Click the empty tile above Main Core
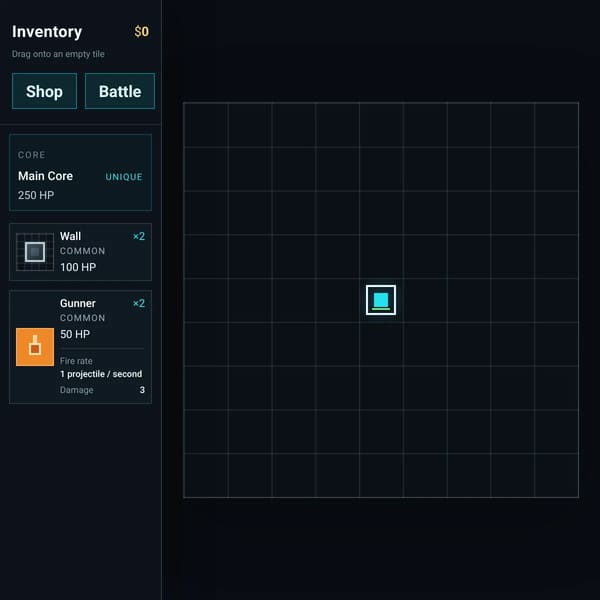This screenshot has width=600, height=600. tap(381, 256)
